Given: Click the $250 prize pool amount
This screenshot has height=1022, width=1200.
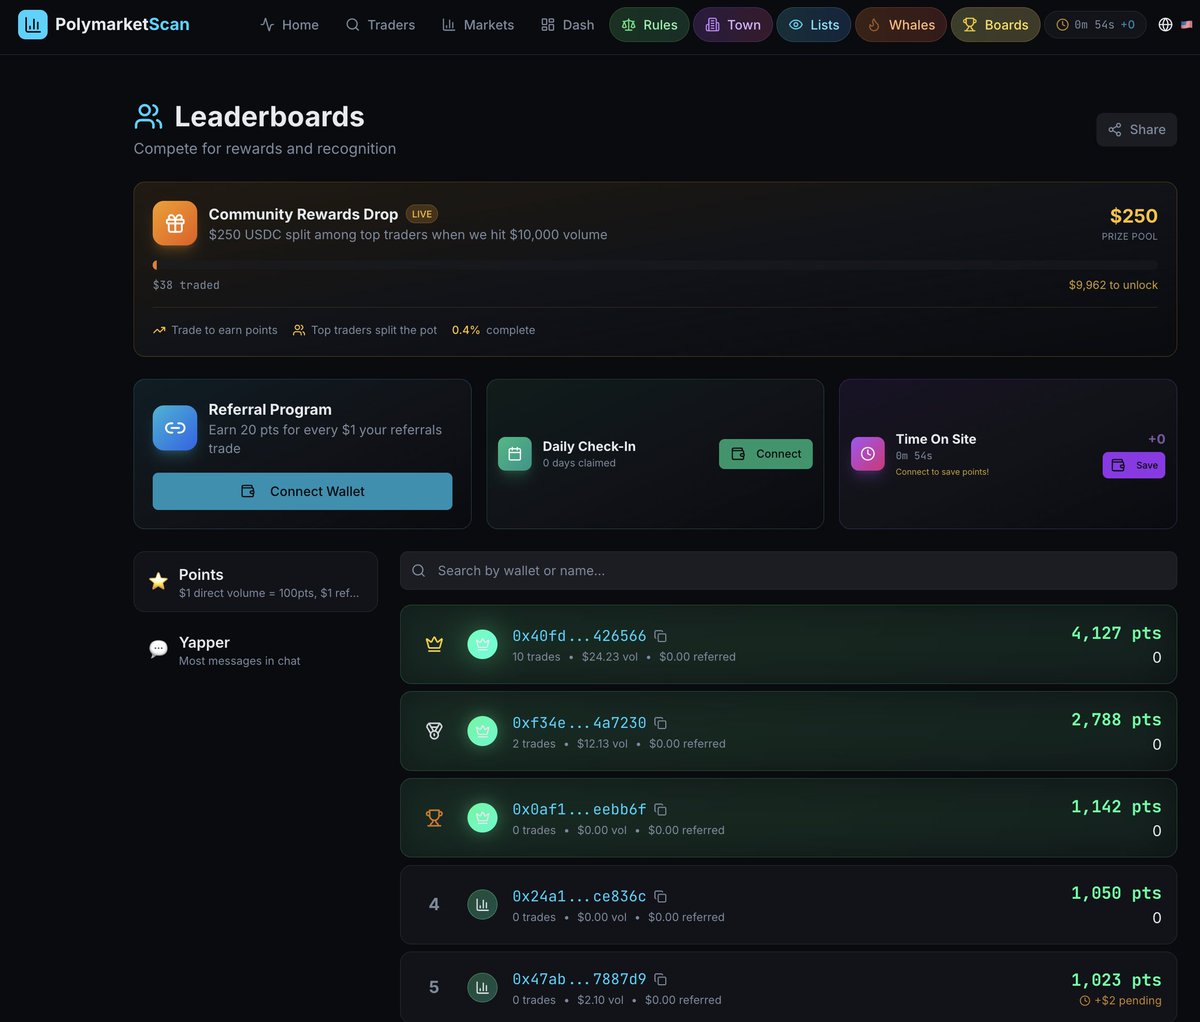Looking at the screenshot, I should click(x=1133, y=216).
